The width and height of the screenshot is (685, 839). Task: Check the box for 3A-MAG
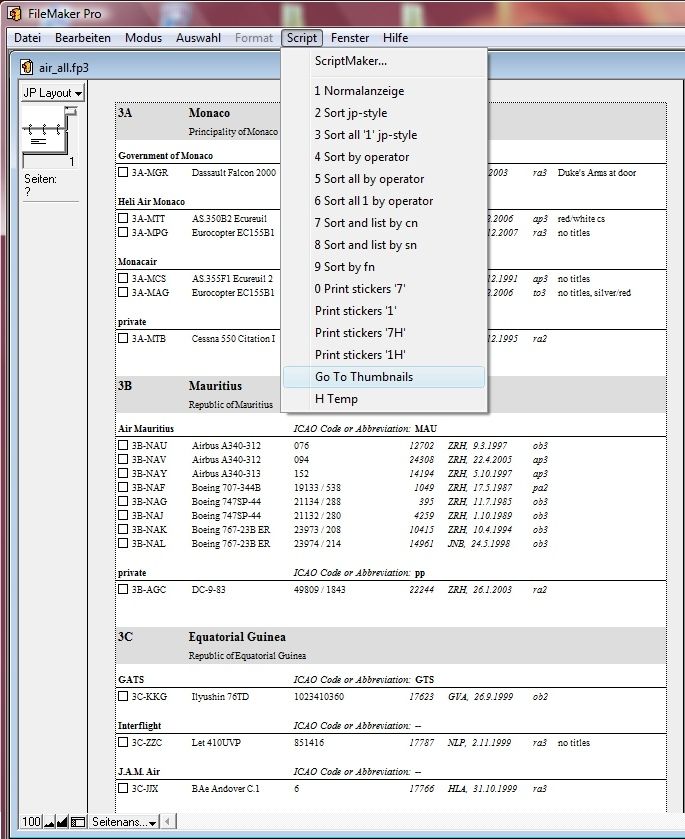[123, 292]
